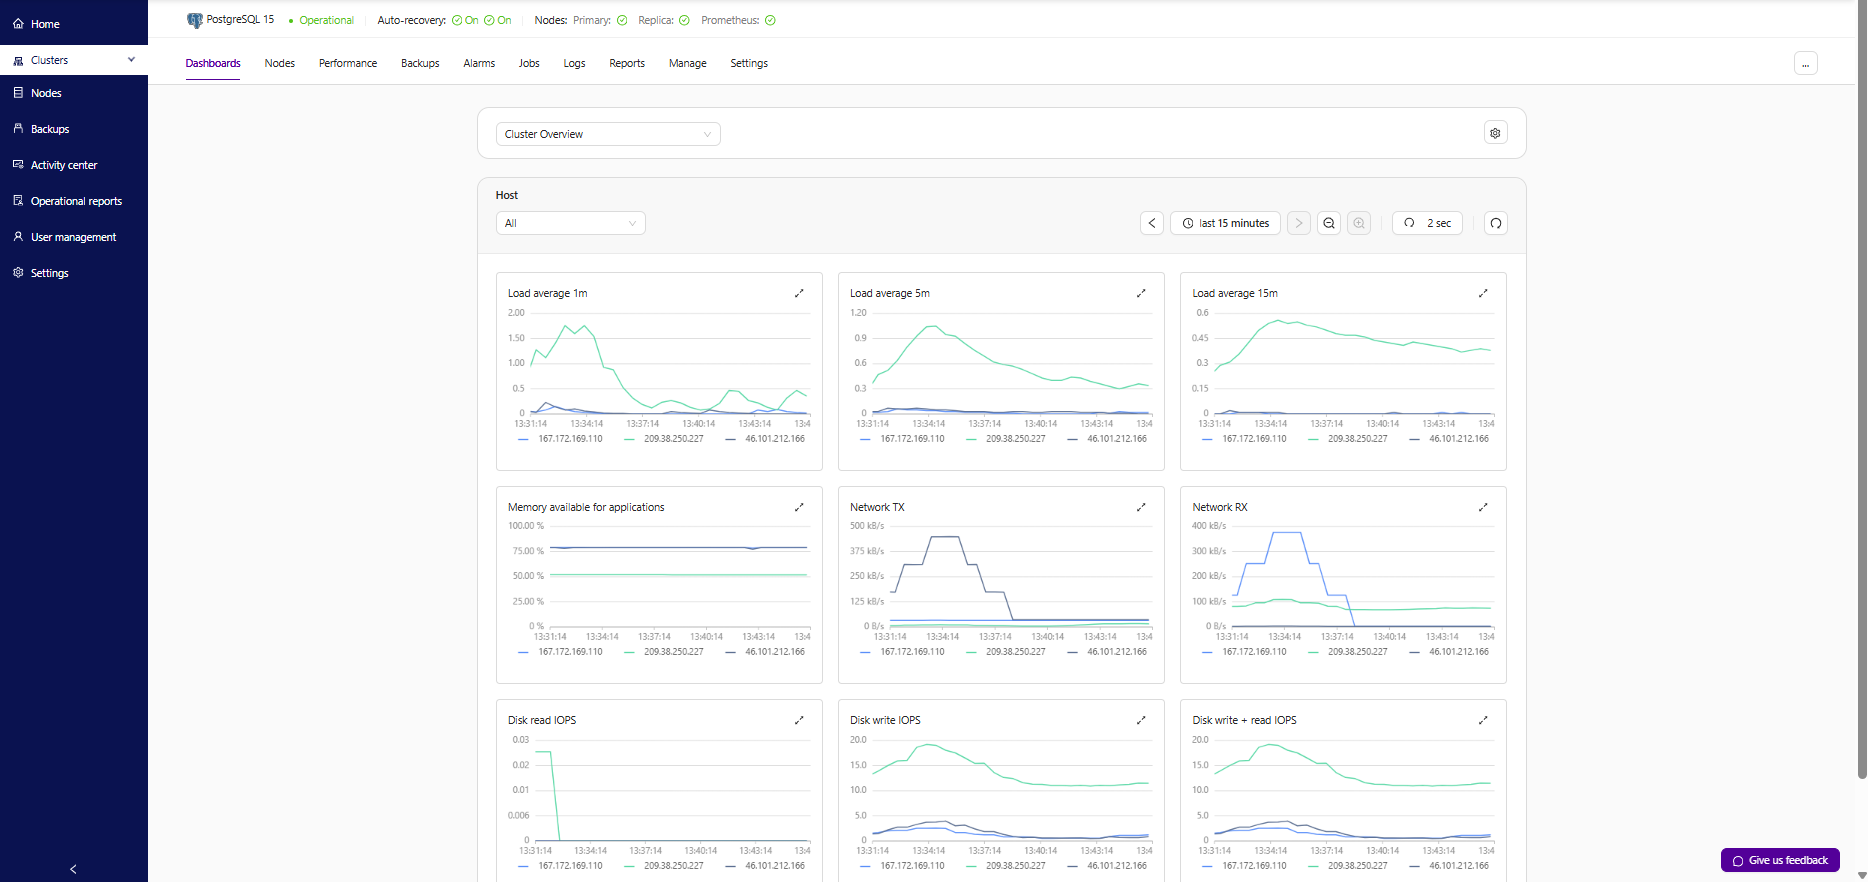
Task: Open the Cluster Overview dropdown
Action: tap(608, 134)
